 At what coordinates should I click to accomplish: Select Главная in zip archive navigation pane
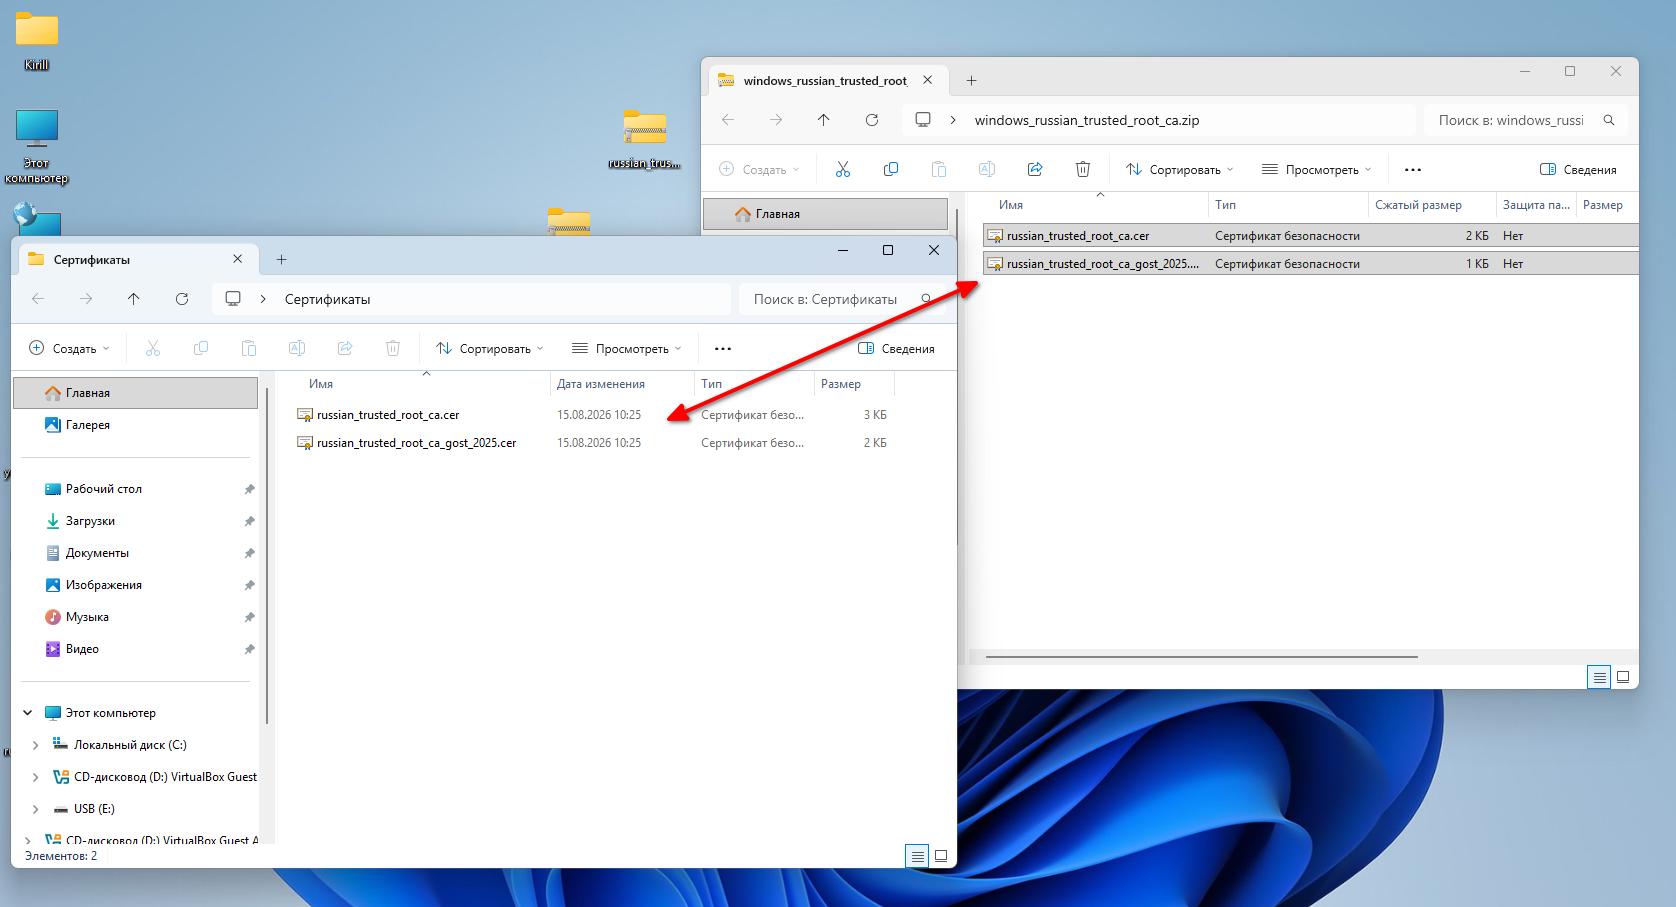click(825, 214)
